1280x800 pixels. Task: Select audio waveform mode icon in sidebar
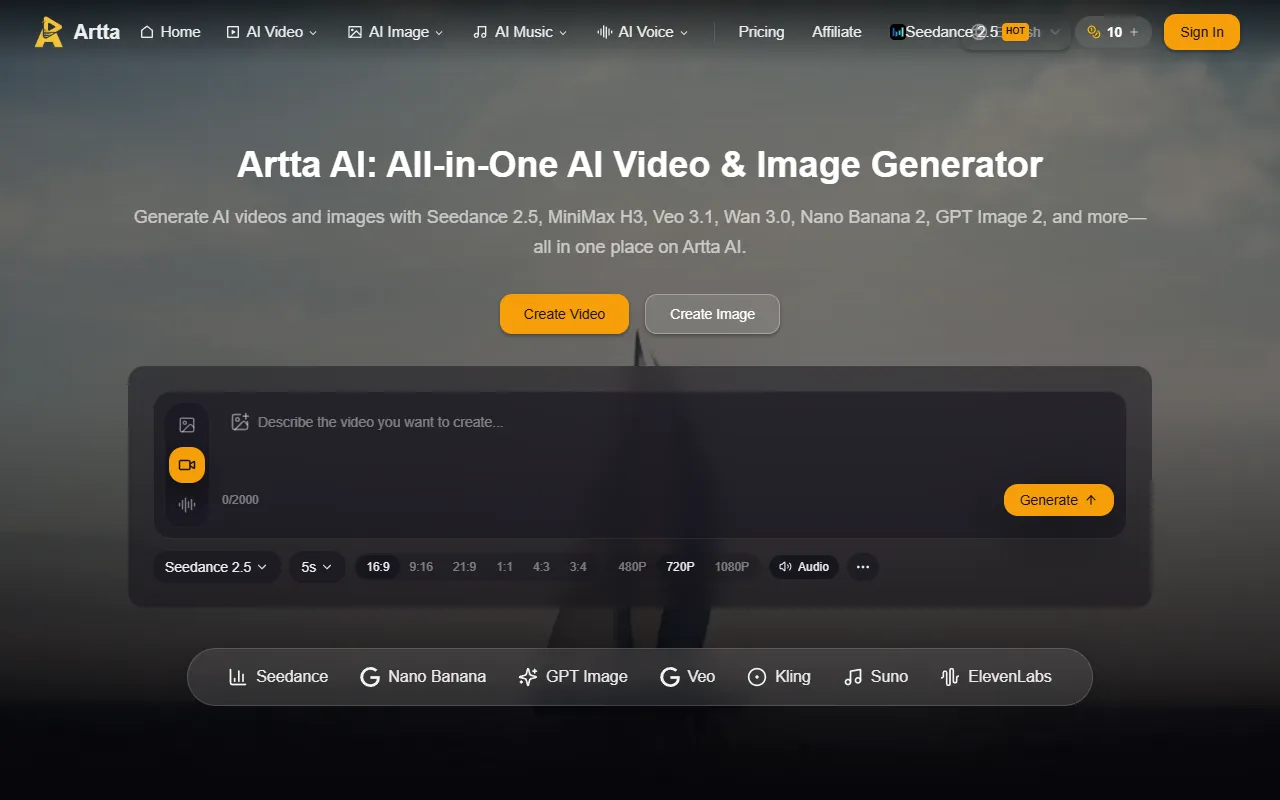tap(187, 505)
